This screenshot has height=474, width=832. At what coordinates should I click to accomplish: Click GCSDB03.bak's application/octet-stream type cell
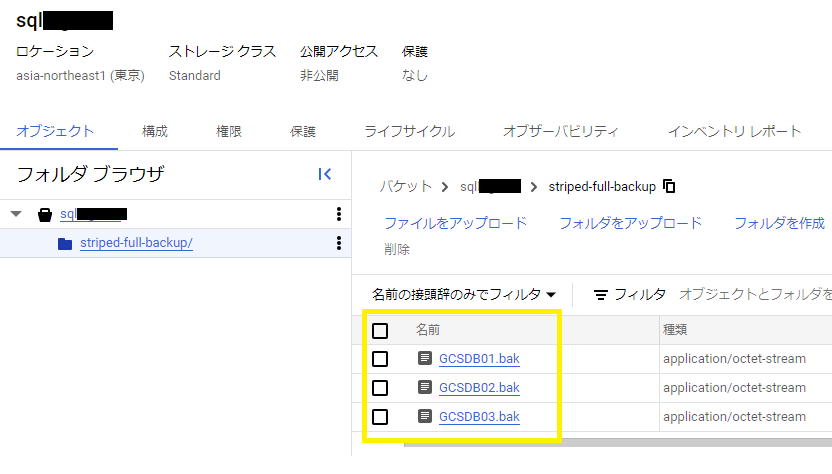[734, 417]
